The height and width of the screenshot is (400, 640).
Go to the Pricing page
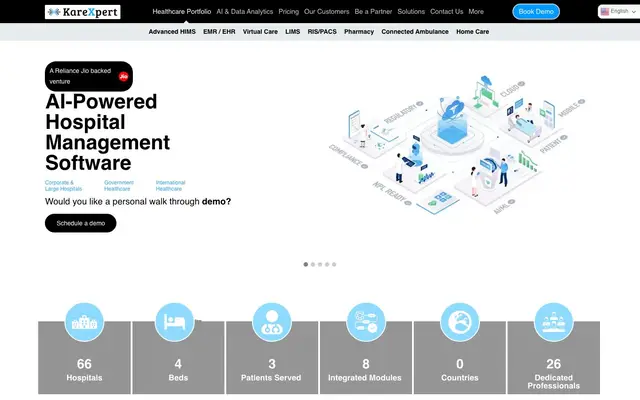pos(289,11)
